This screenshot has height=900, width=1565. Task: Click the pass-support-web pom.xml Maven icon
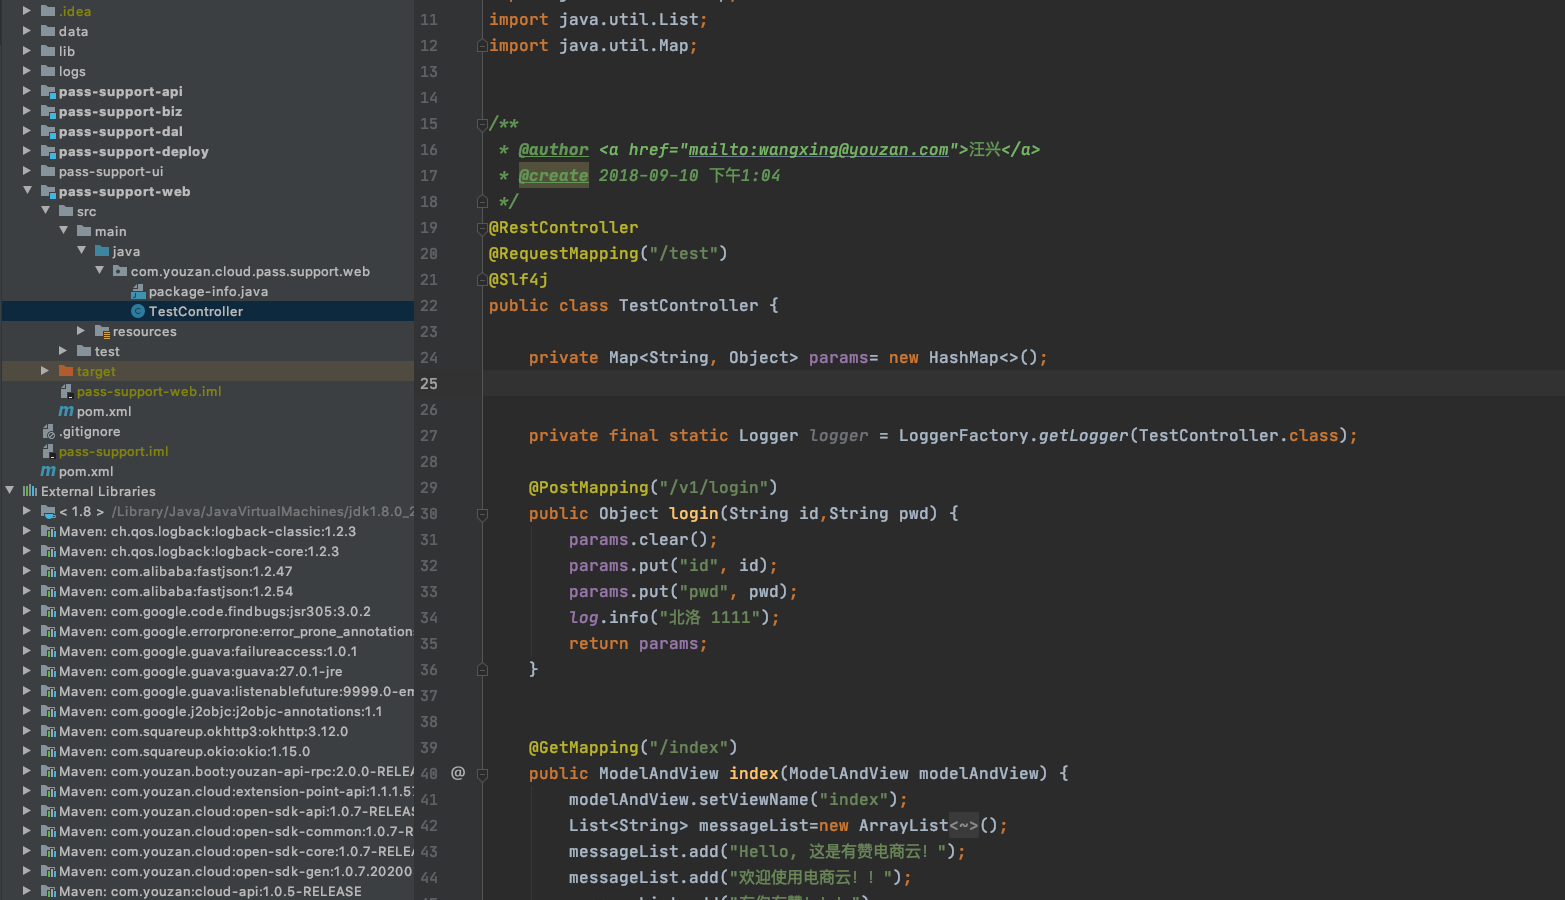[x=66, y=411]
